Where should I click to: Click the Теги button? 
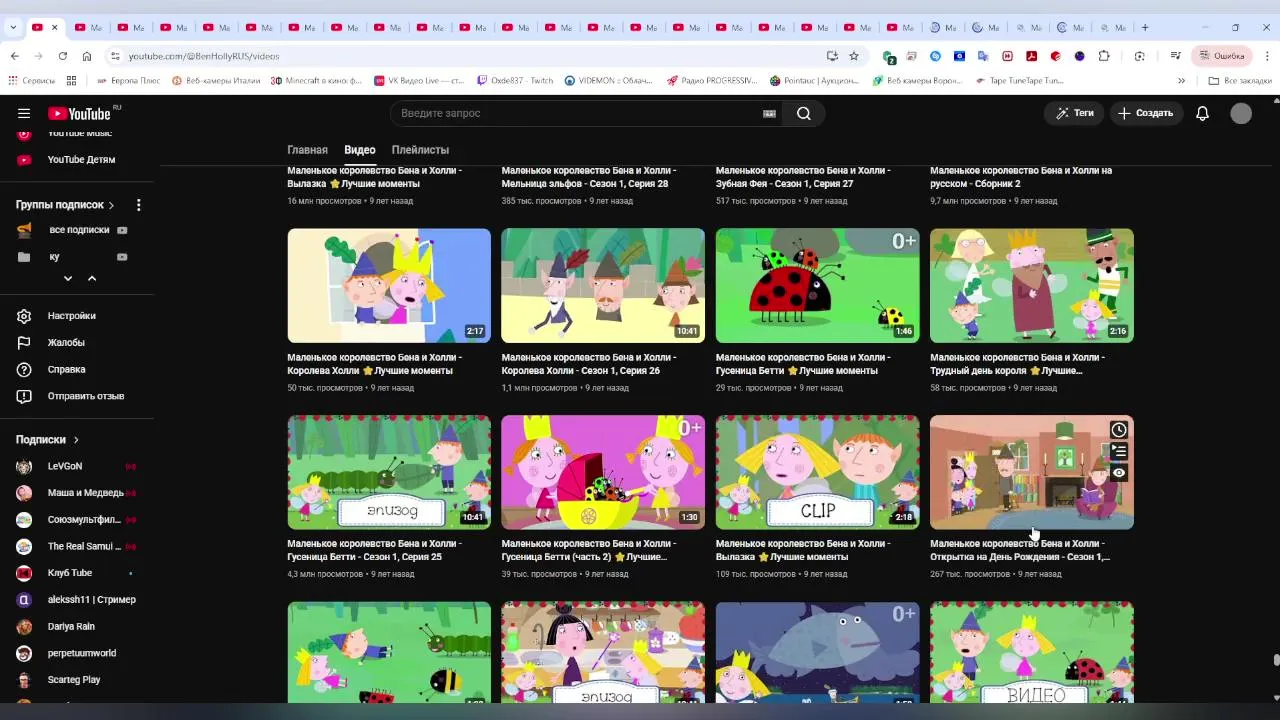[1074, 113]
